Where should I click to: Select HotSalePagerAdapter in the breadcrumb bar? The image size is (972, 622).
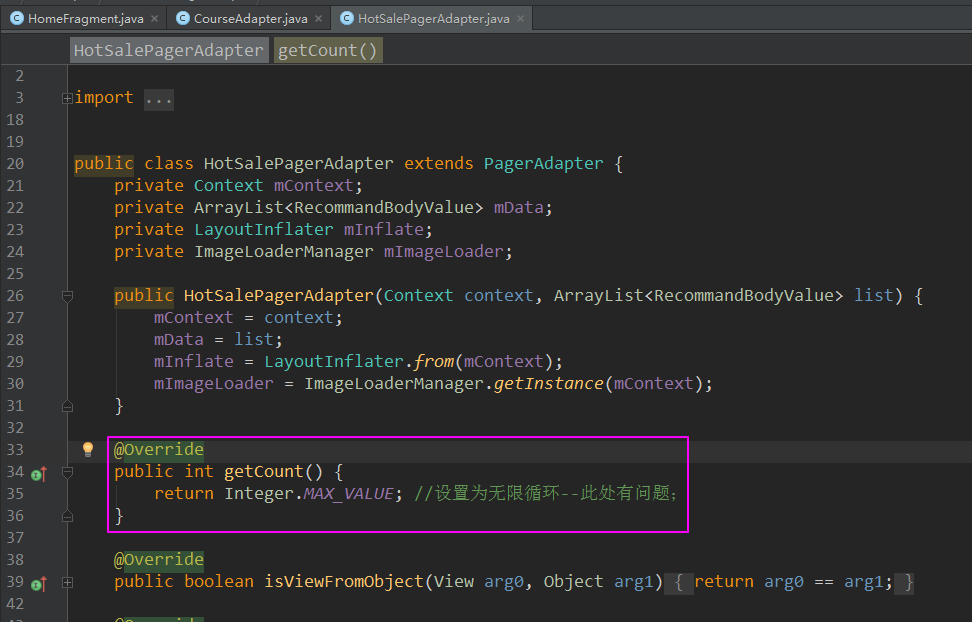click(168, 50)
